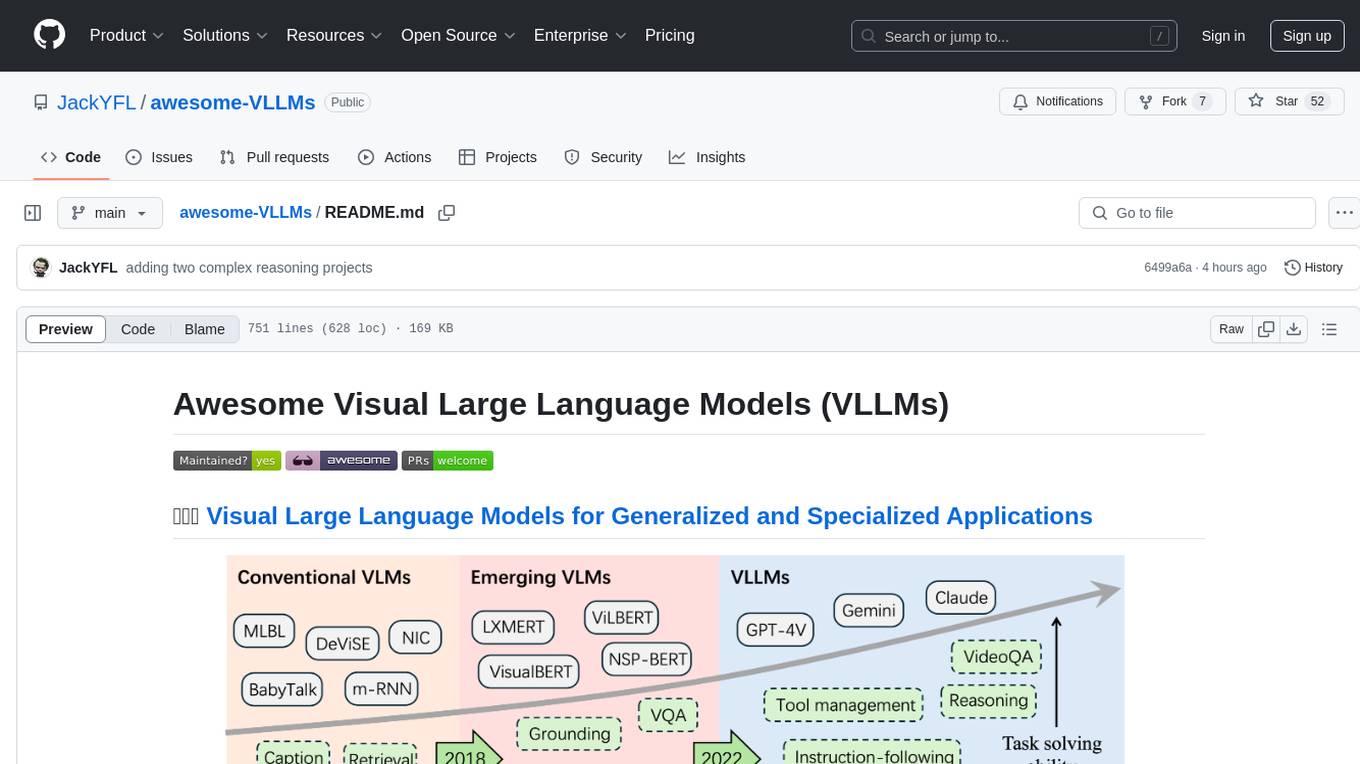This screenshot has height=764, width=1360.
Task: Expand the Product menu
Action: [127, 35]
